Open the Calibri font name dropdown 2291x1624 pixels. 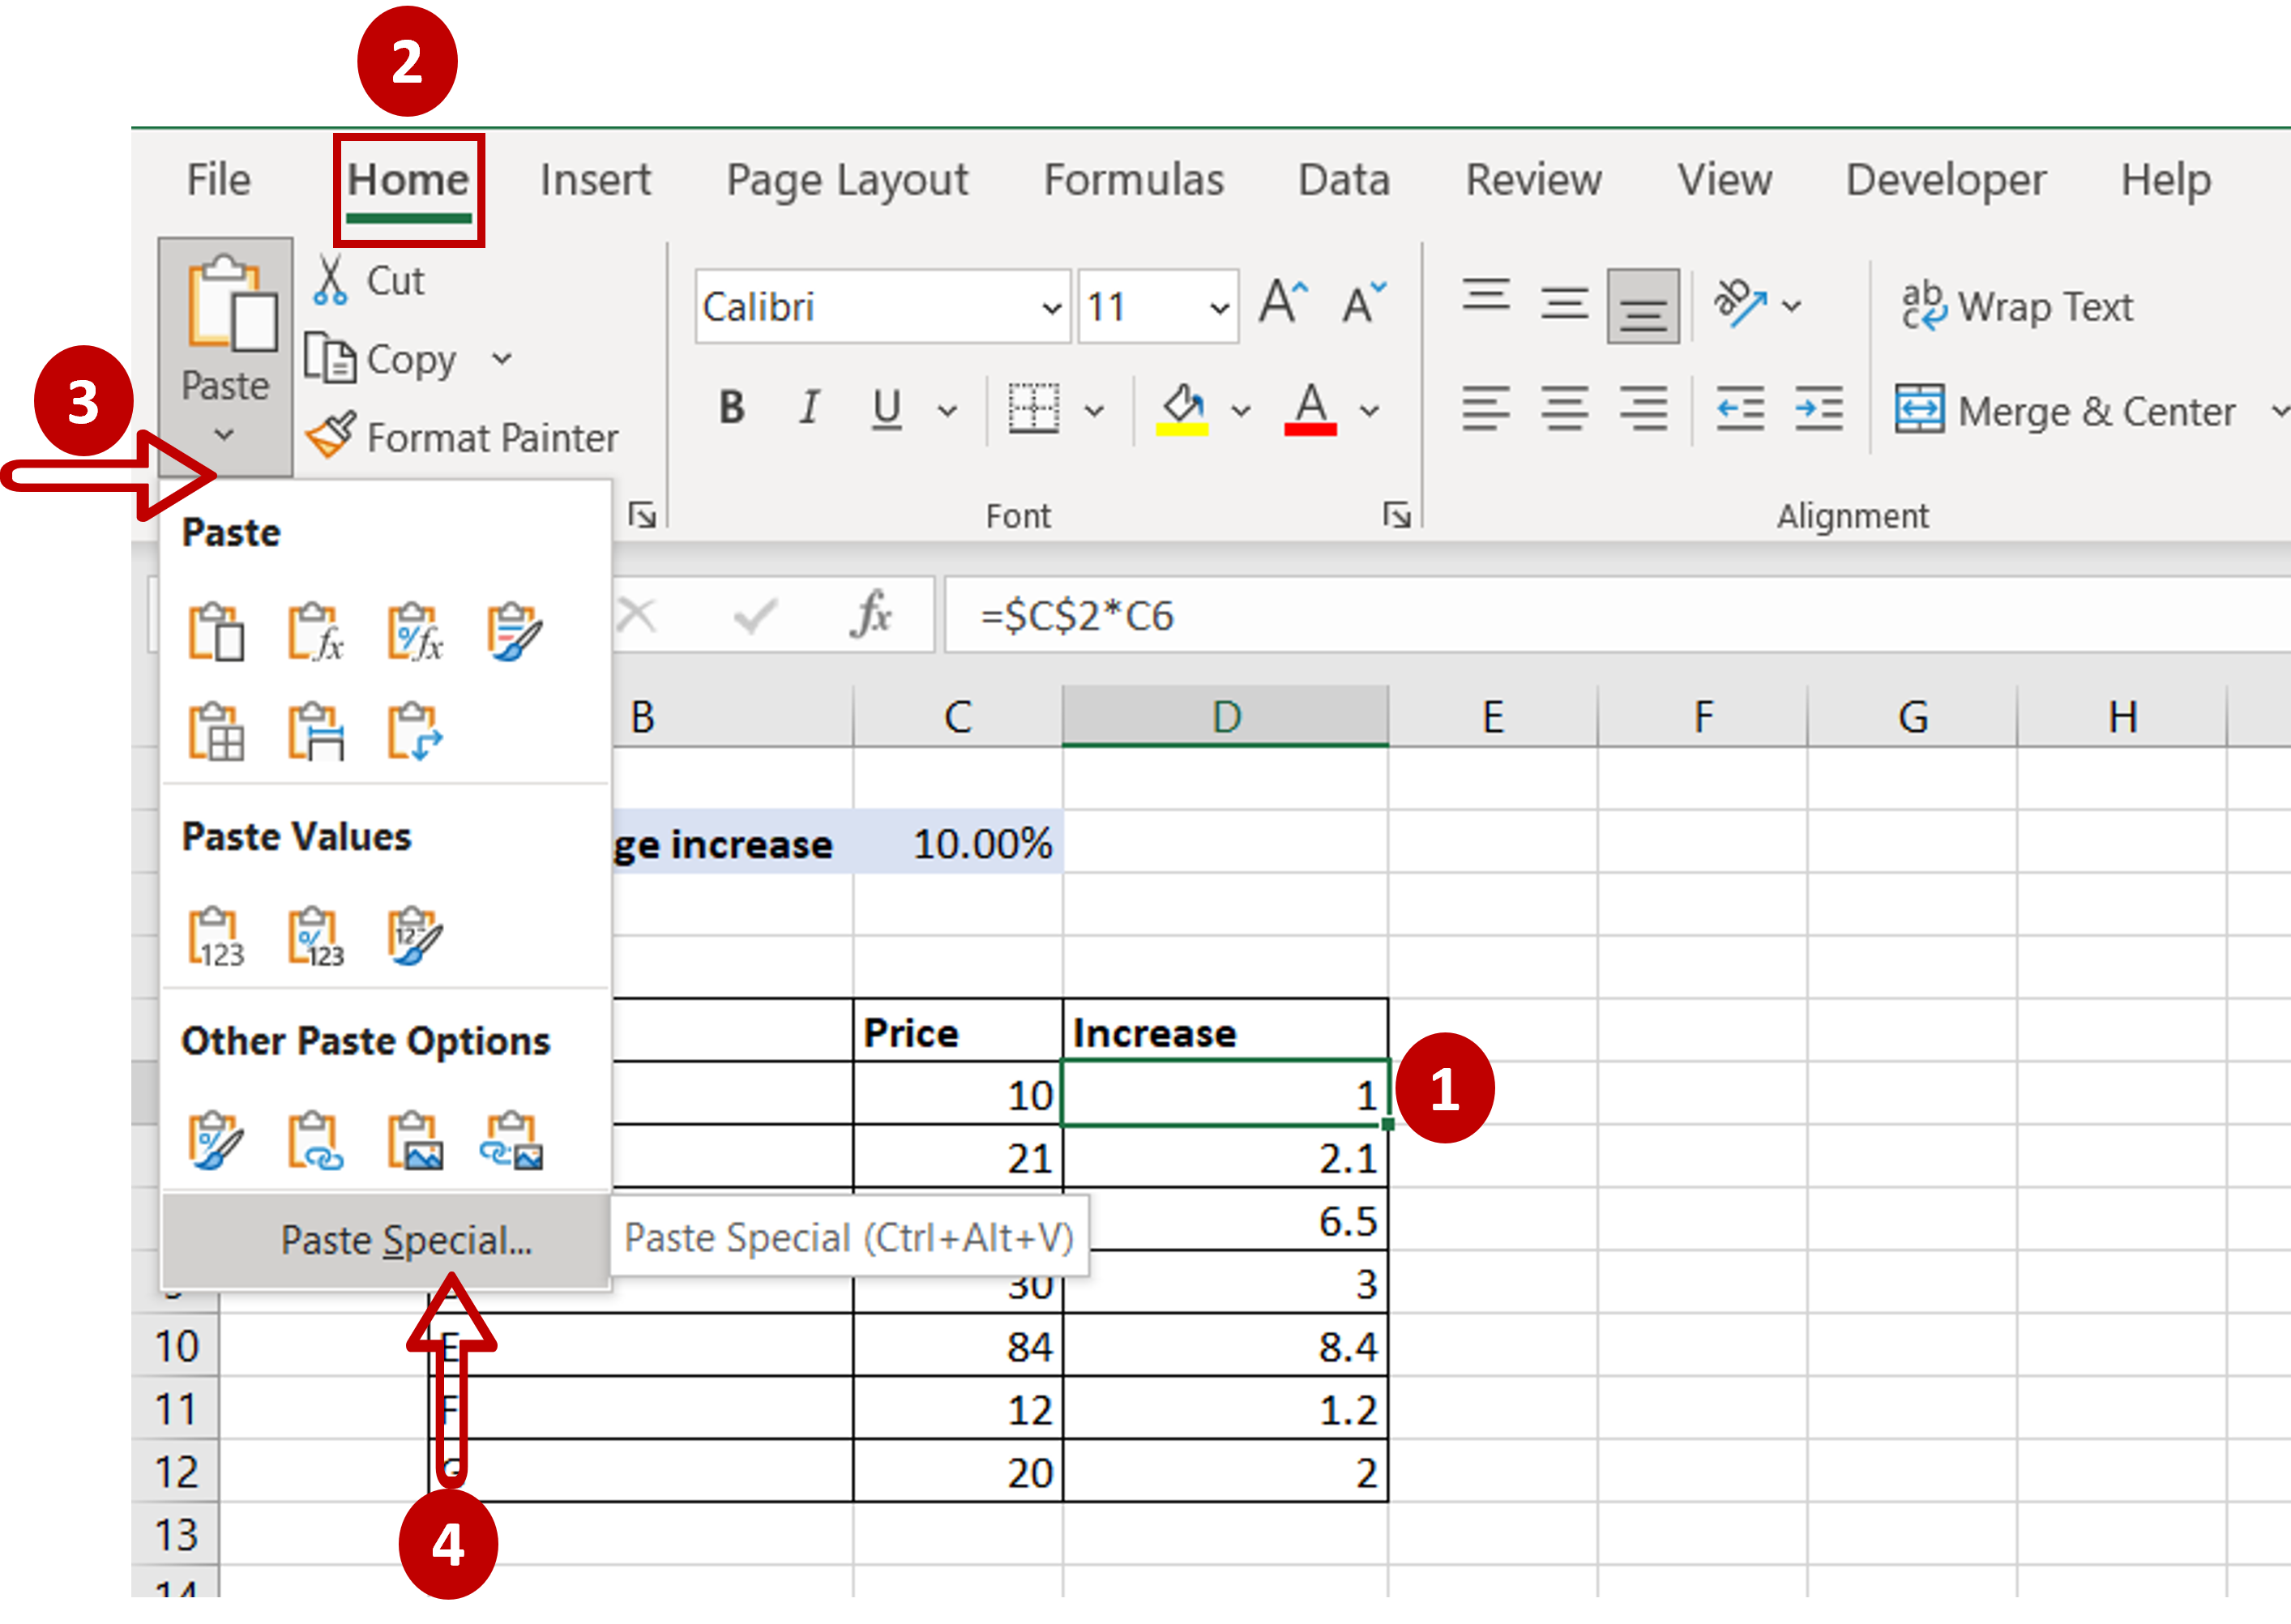click(1050, 308)
